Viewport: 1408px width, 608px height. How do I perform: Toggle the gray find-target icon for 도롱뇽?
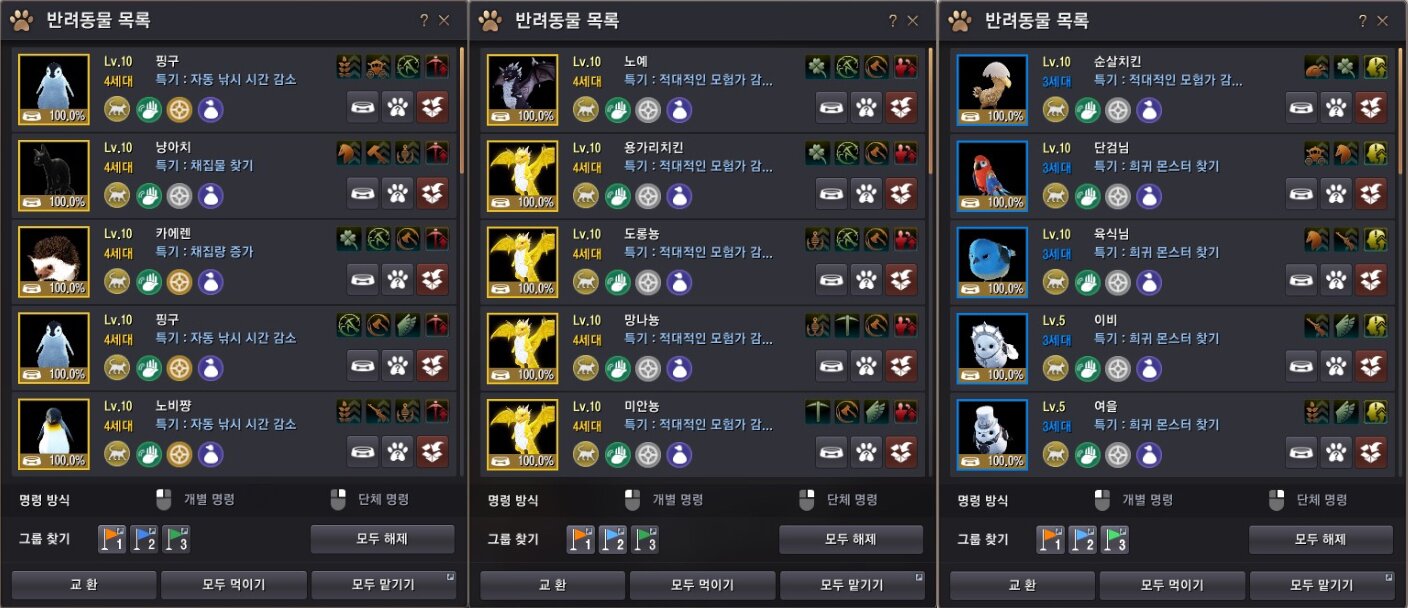(649, 282)
